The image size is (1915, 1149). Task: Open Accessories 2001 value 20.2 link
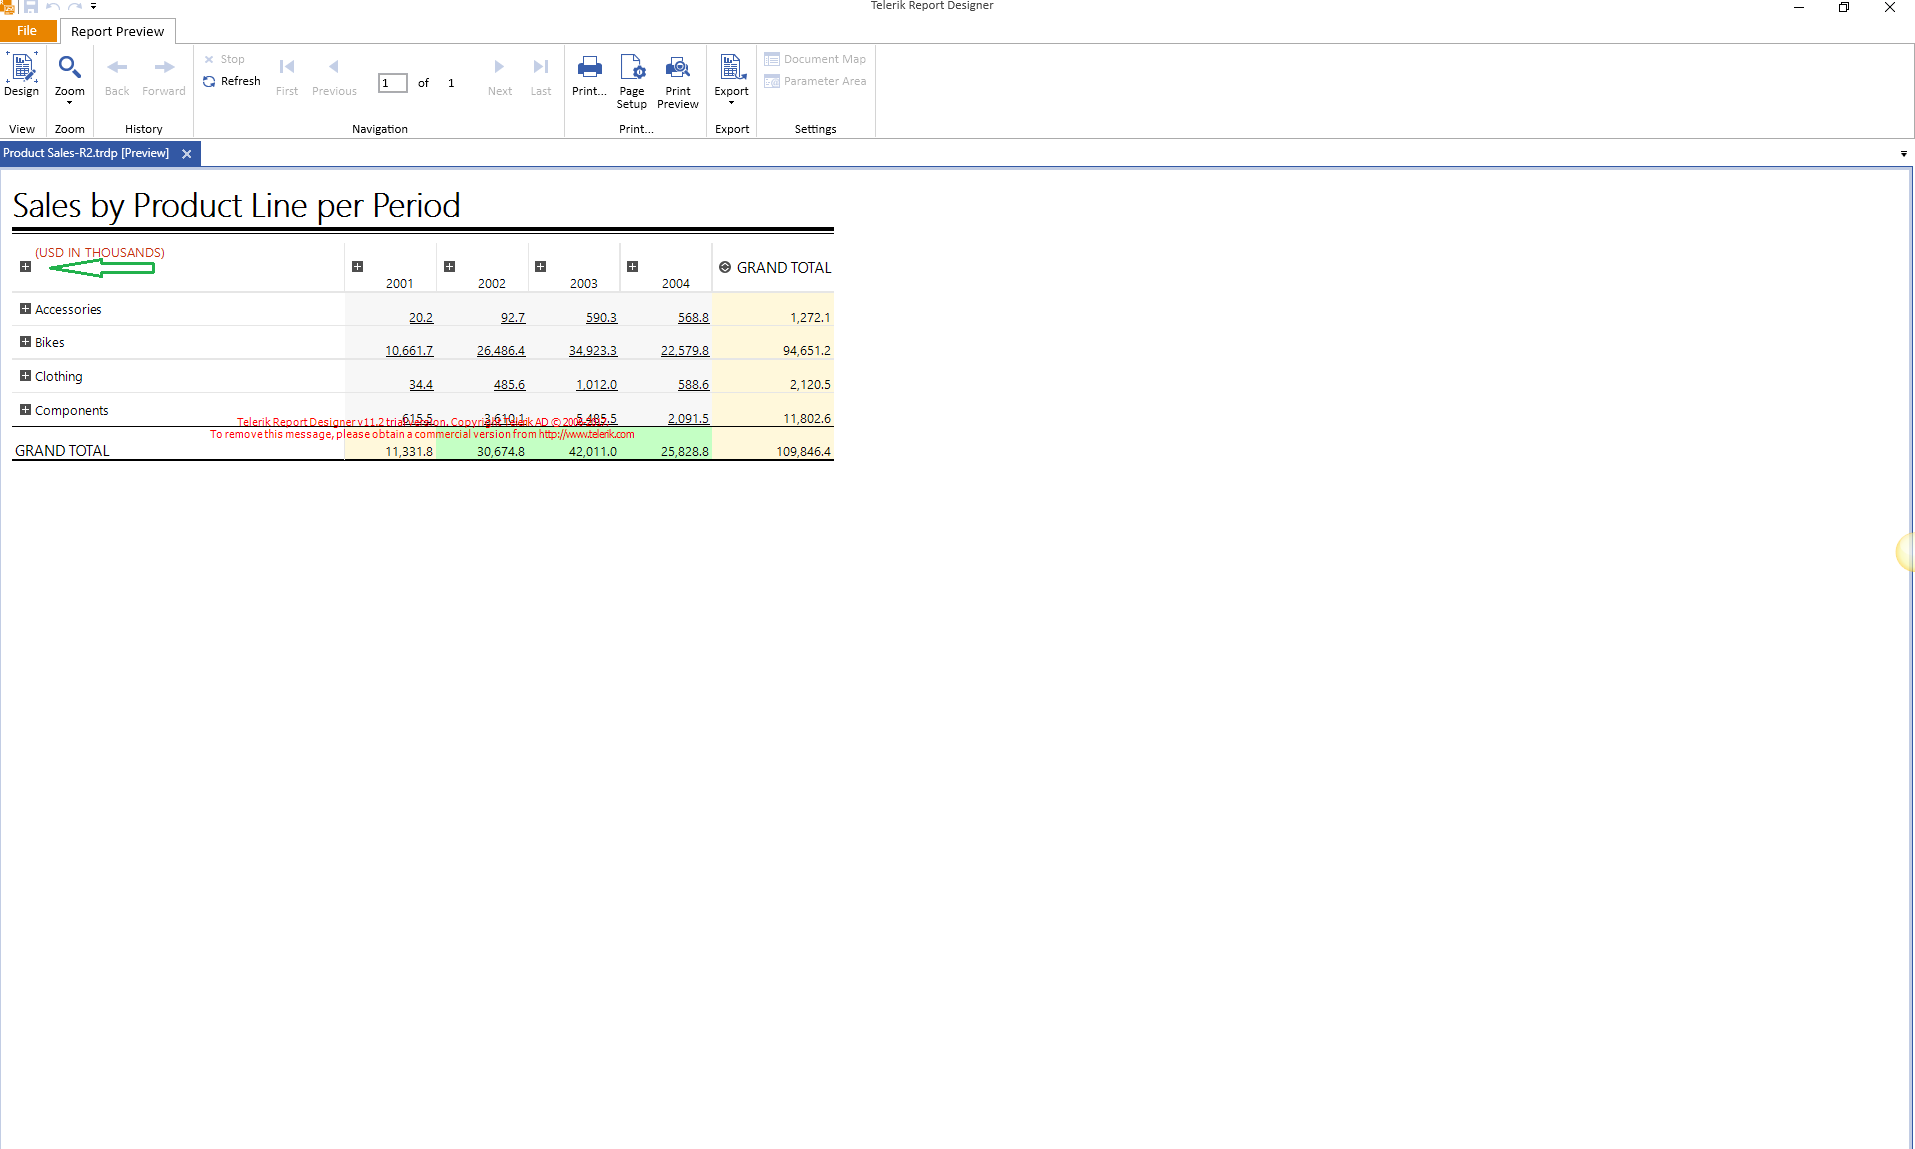click(x=421, y=317)
